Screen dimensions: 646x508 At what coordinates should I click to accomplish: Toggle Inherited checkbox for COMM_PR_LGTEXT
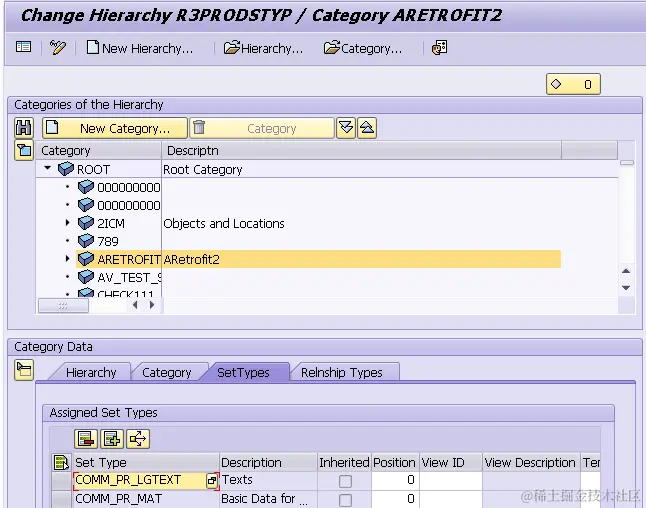[x=345, y=481]
